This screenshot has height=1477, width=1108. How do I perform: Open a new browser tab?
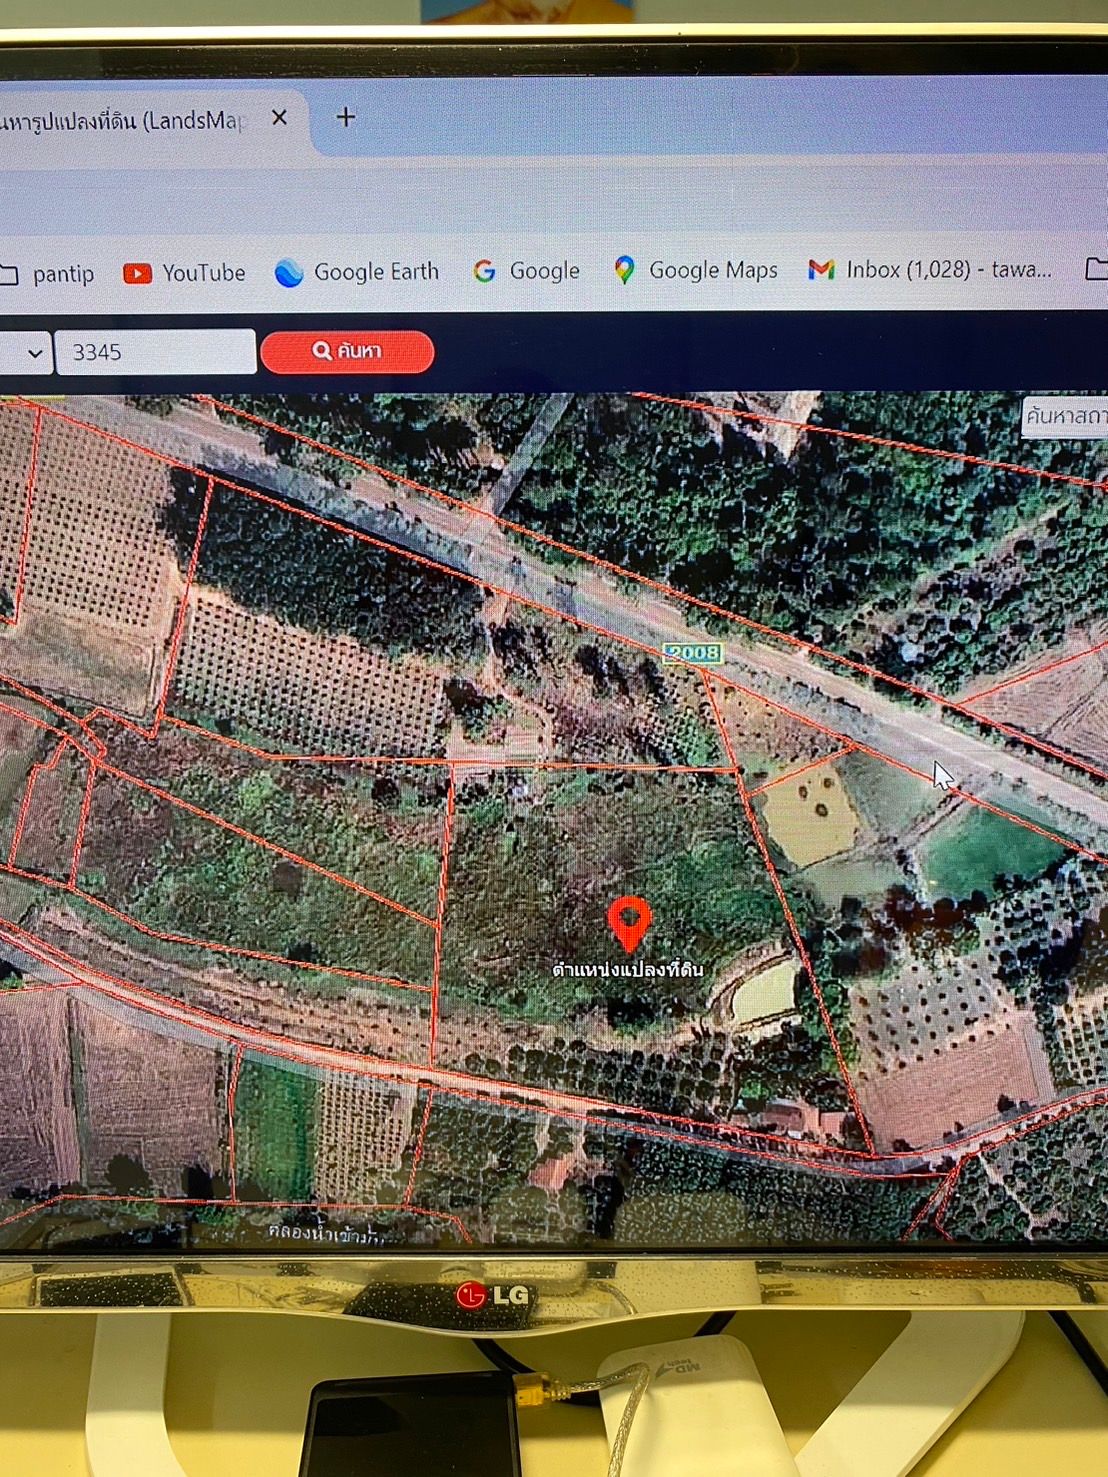pos(346,117)
